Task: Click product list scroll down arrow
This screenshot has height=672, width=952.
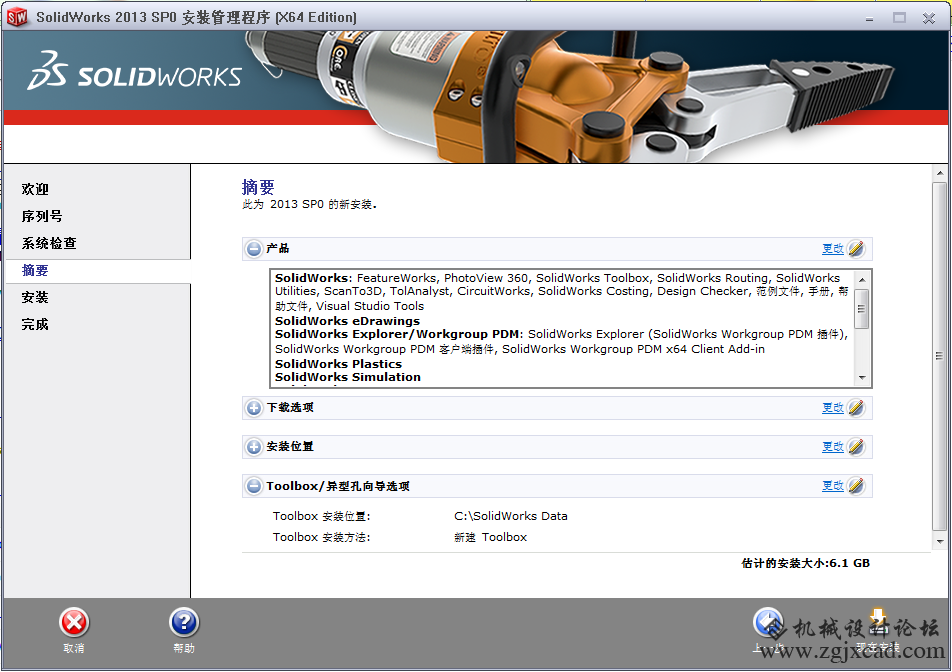Action: tap(862, 378)
